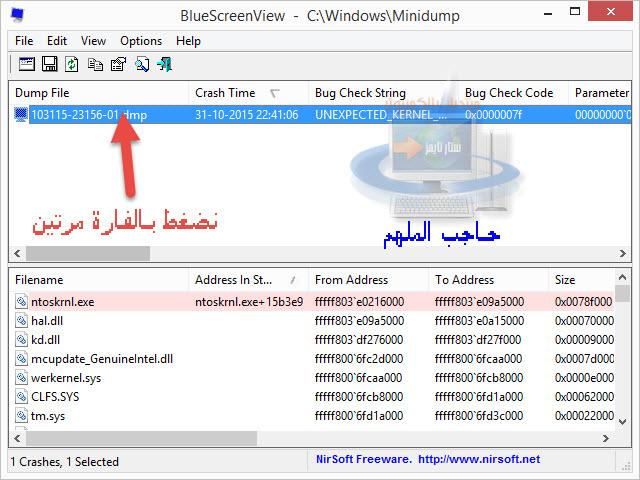Screen dimensions: 640x480
Task: Click the lower pane vertical scrollbar down arrow
Action: pos(622,422)
